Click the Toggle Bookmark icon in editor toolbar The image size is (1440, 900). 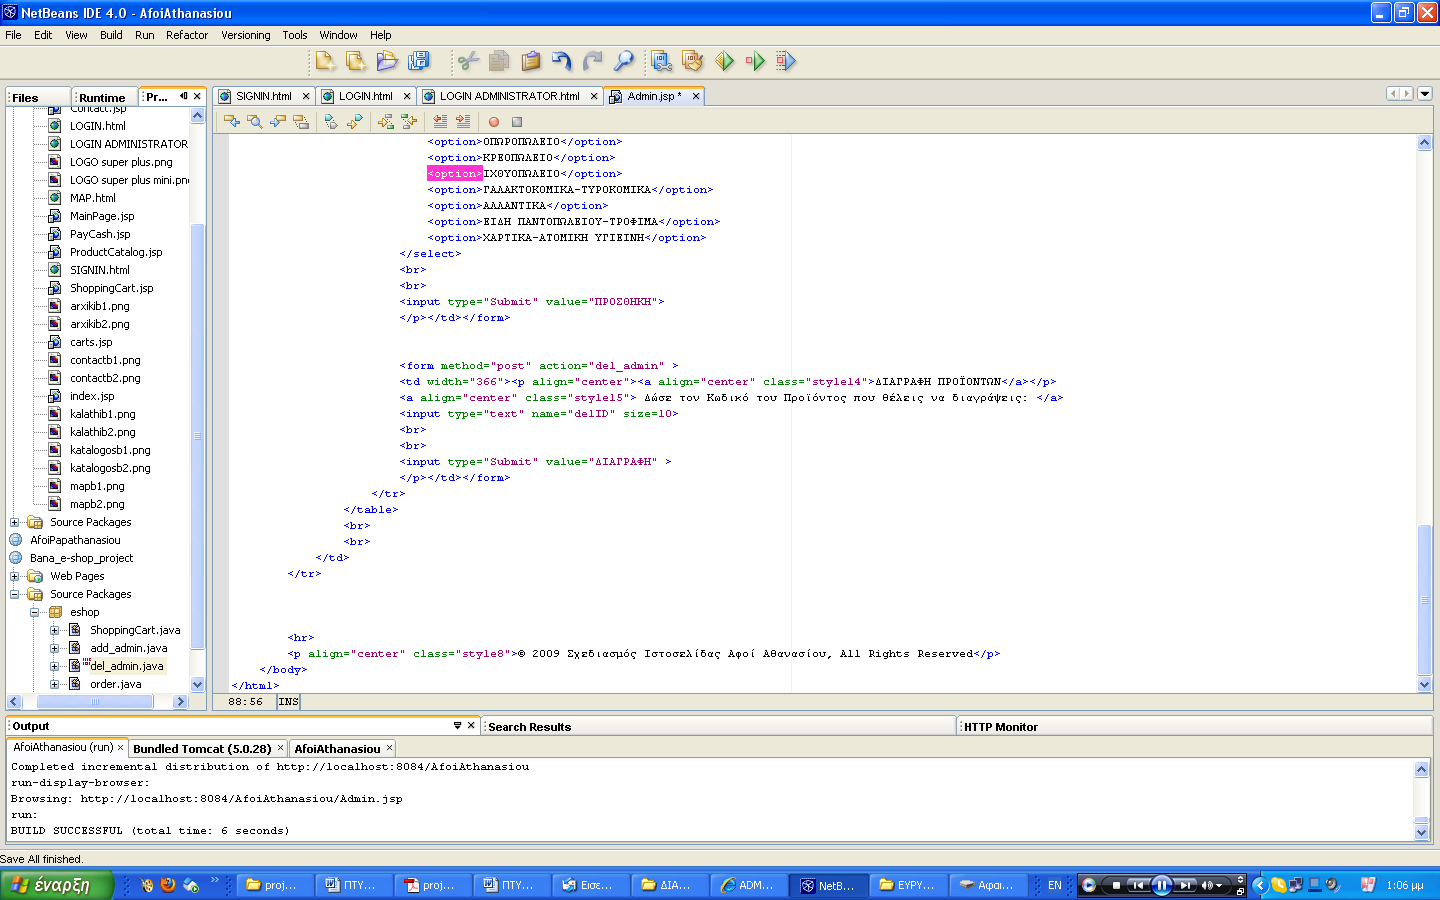(331, 121)
